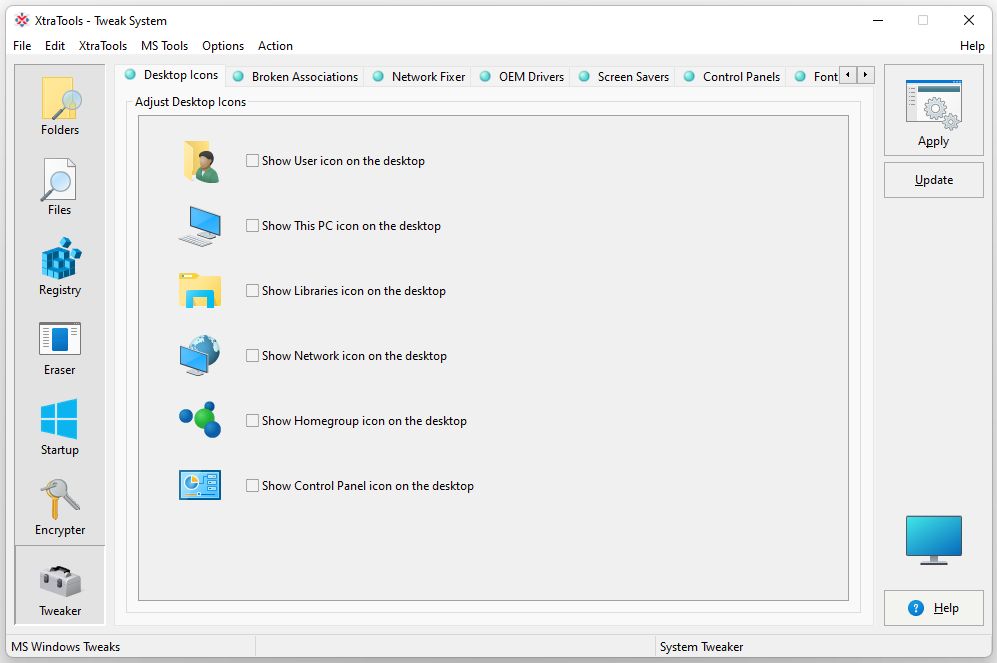Screen dimensions: 997x663
Task: Enable Show Control Panel icon checkbox
Action: click(252, 486)
